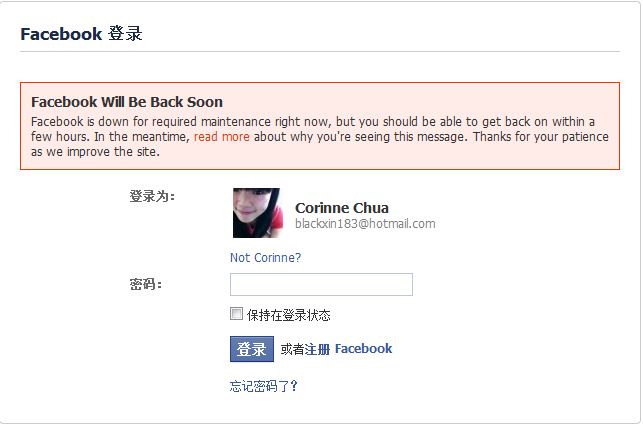Open the 忘记密码了? forgot password link
Viewport: 643px width, 425px height.
coord(264,386)
